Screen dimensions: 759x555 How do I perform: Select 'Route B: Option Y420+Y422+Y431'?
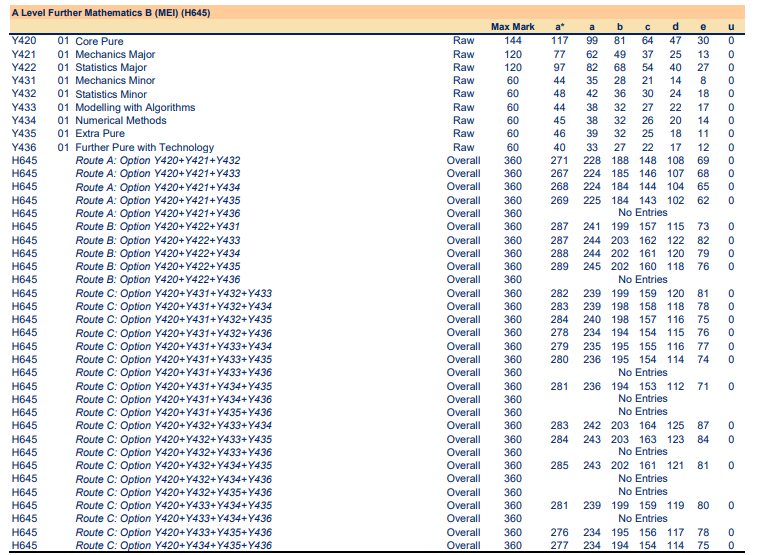point(158,226)
